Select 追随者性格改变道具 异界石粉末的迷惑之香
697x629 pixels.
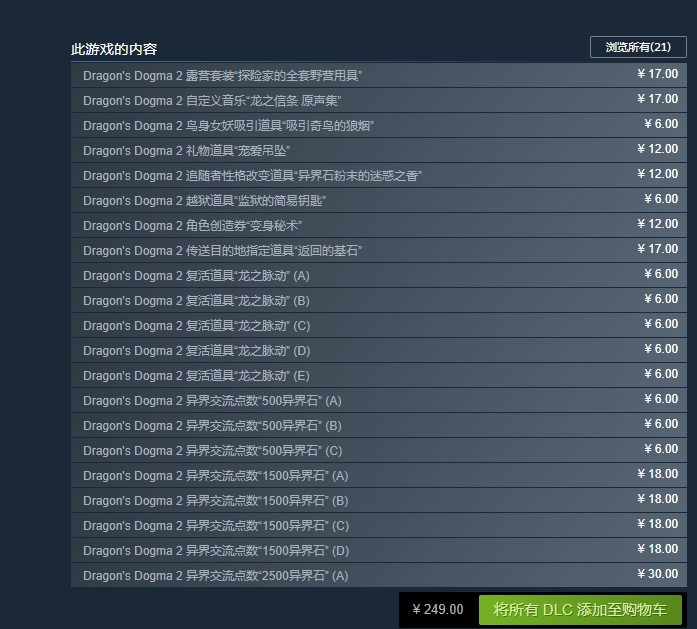252,175
